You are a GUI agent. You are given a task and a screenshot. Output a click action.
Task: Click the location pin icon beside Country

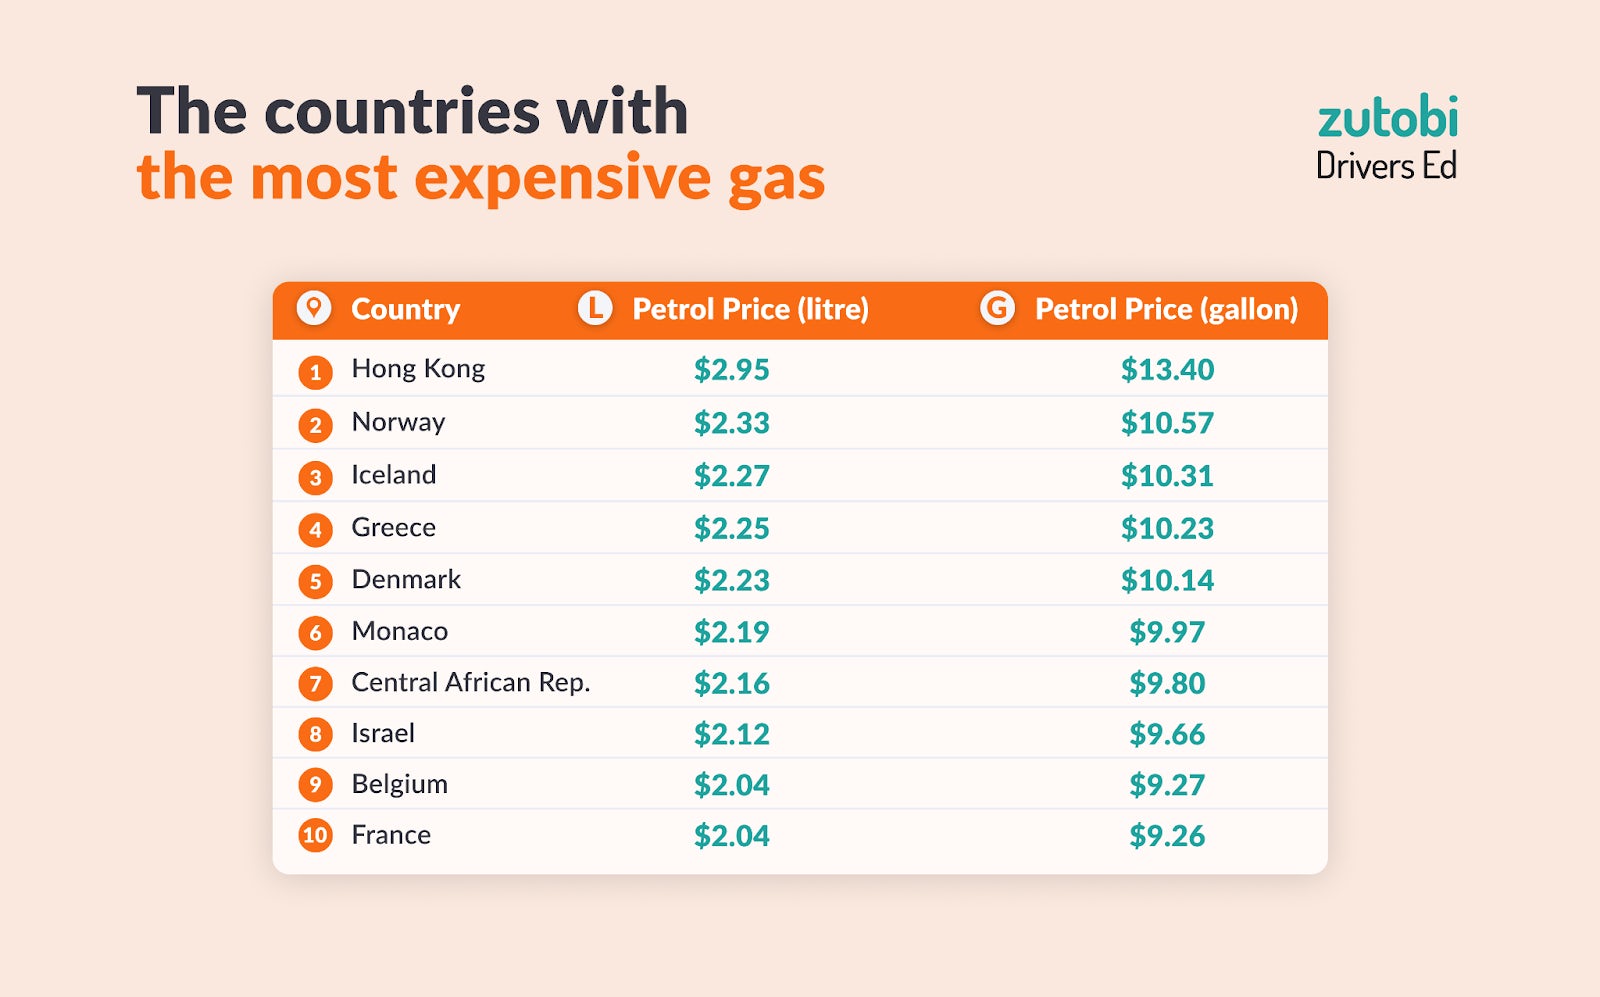(x=314, y=308)
